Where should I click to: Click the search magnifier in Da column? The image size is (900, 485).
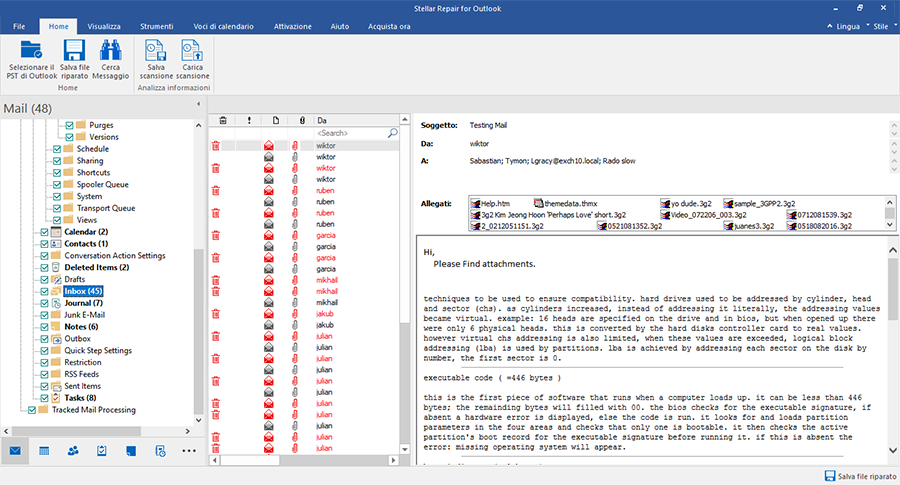click(393, 133)
